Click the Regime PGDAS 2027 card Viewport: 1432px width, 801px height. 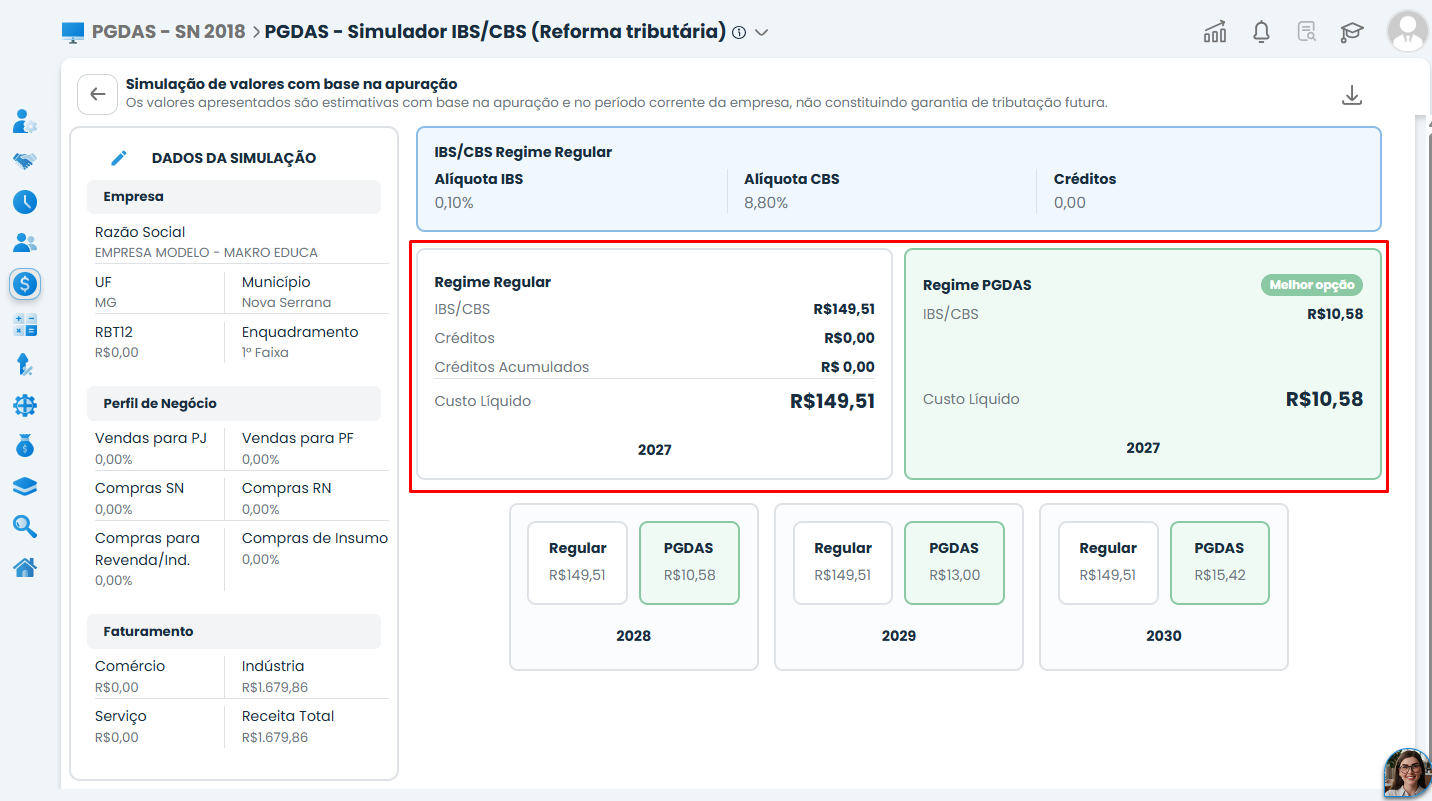coord(1143,364)
